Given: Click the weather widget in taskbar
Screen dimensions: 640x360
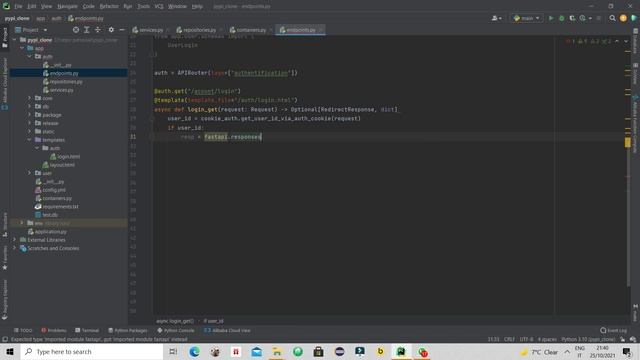Looking at the screenshot, I should [539, 351].
